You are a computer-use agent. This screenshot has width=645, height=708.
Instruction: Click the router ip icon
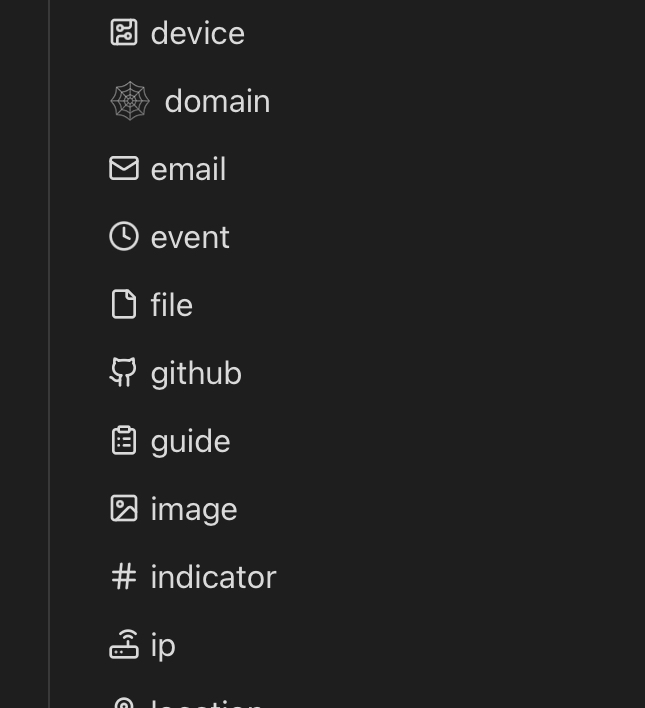124,644
